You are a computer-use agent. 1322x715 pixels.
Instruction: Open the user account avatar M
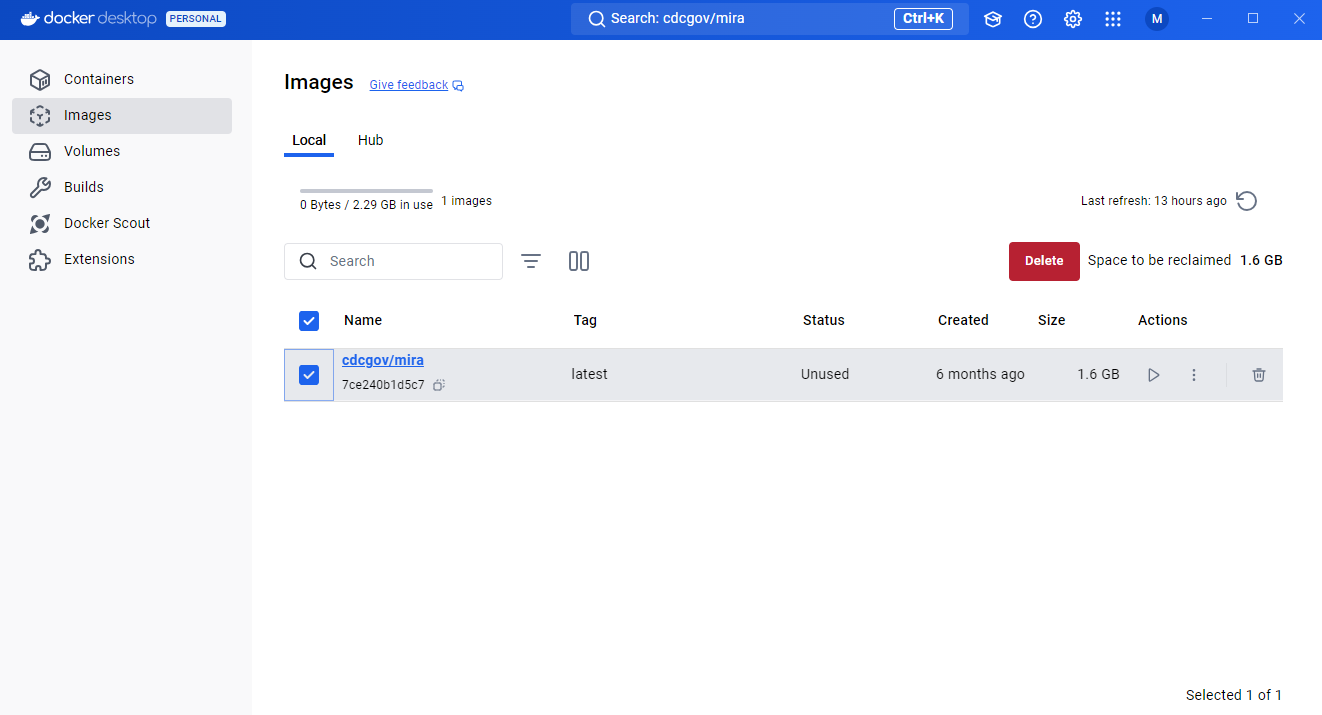coord(1157,19)
